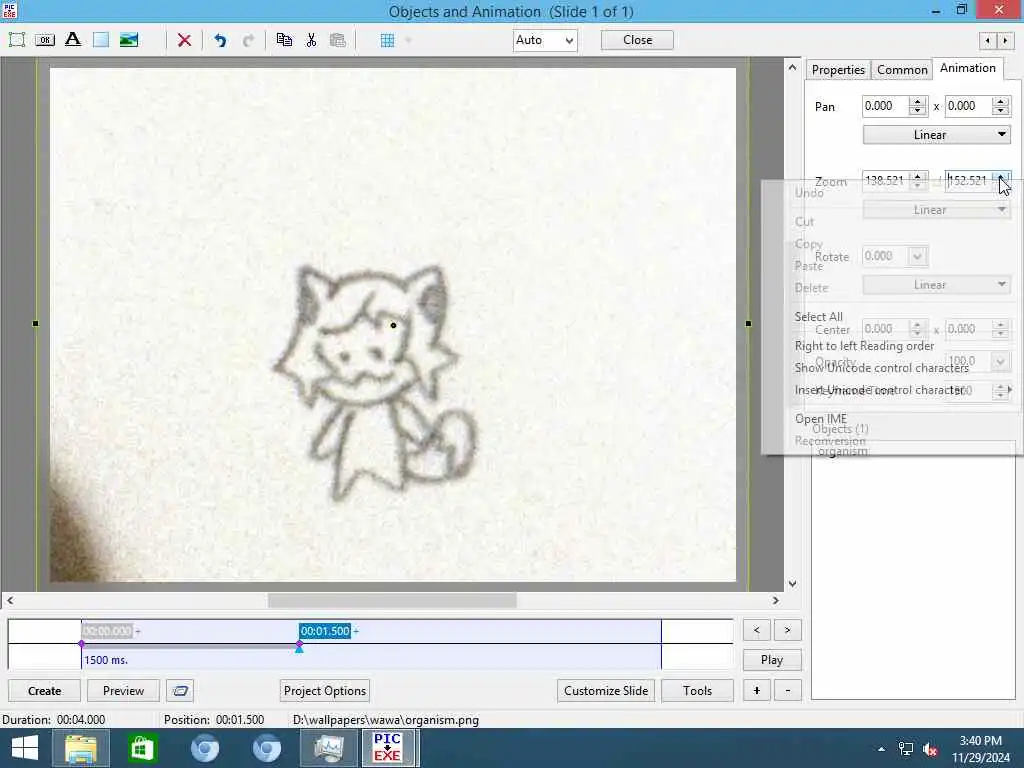Viewport: 1024px width, 768px height.
Task: Add a rectangle object from the toolbar
Action: (x=101, y=40)
